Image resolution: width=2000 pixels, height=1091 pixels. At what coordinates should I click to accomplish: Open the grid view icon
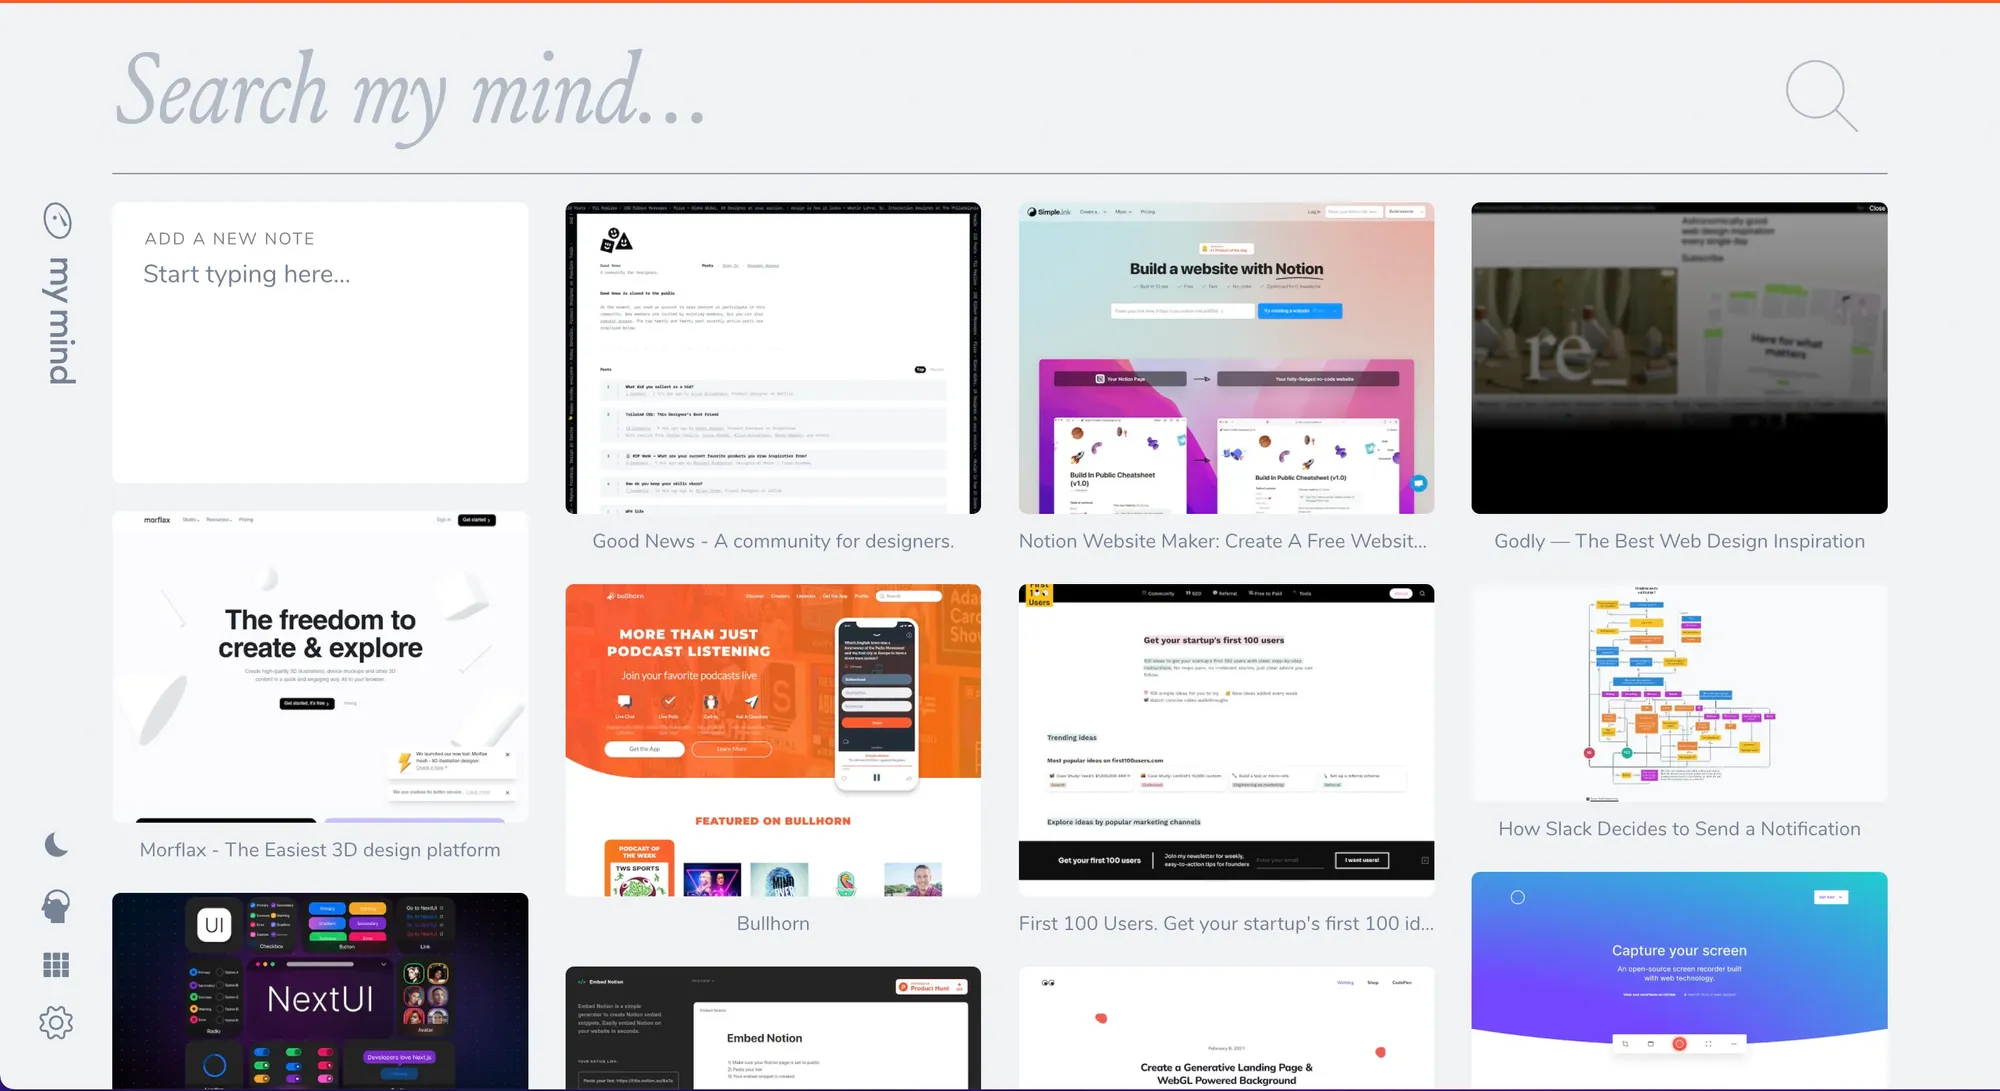(56, 965)
